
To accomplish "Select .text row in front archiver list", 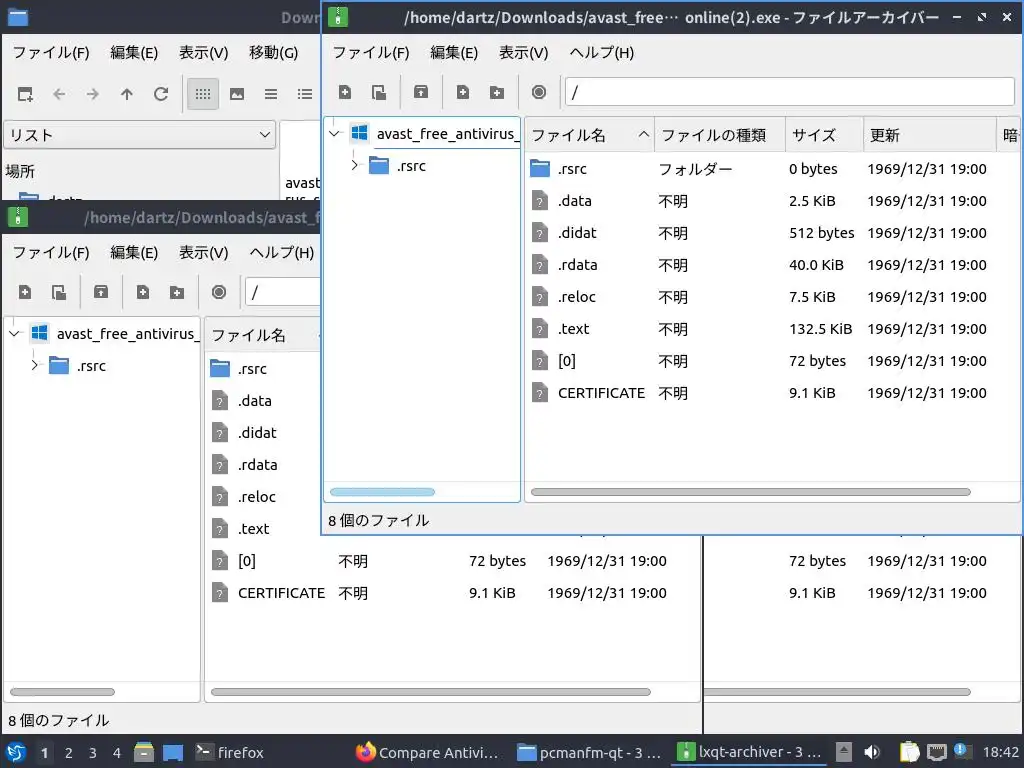I will click(x=771, y=329).
